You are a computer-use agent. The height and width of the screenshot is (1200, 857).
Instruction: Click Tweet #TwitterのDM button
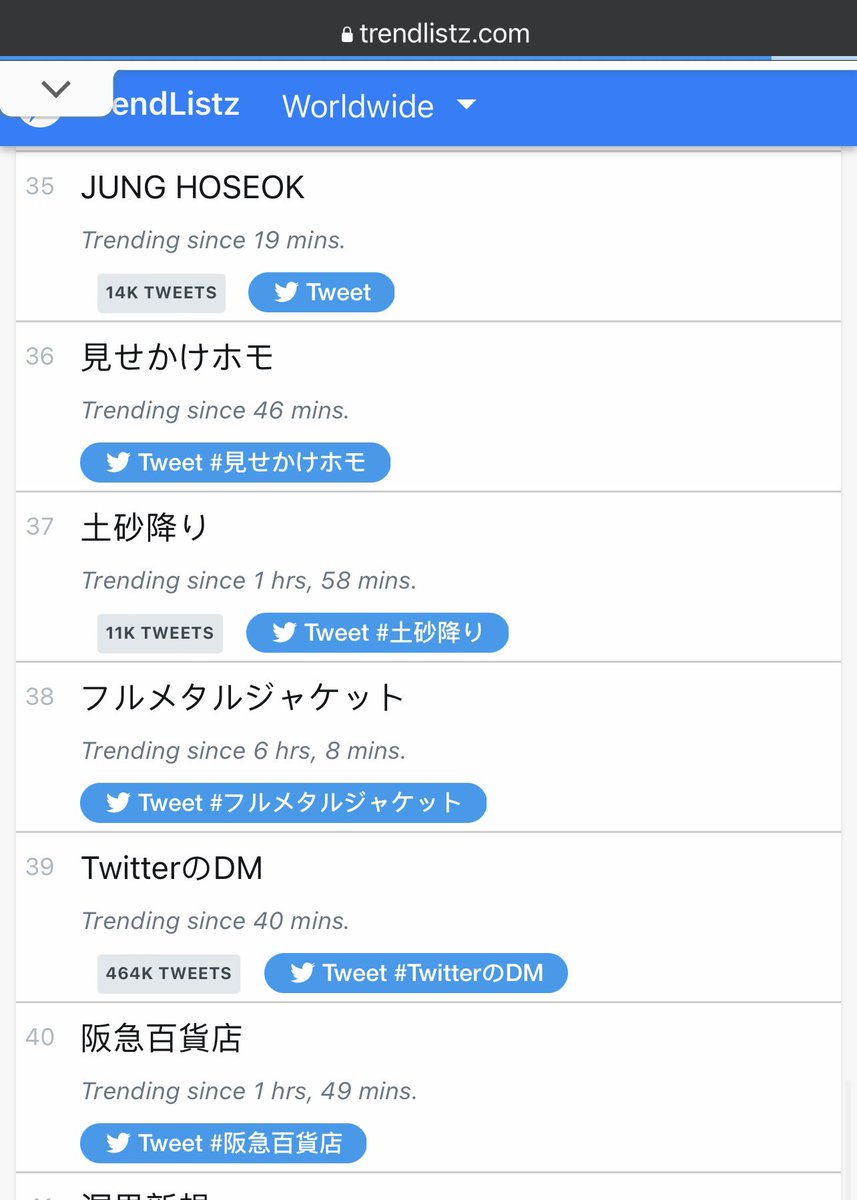click(416, 973)
